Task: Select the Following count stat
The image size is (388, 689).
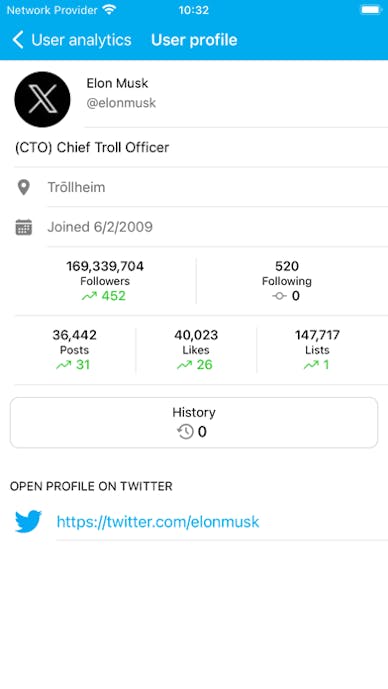Action: [287, 281]
